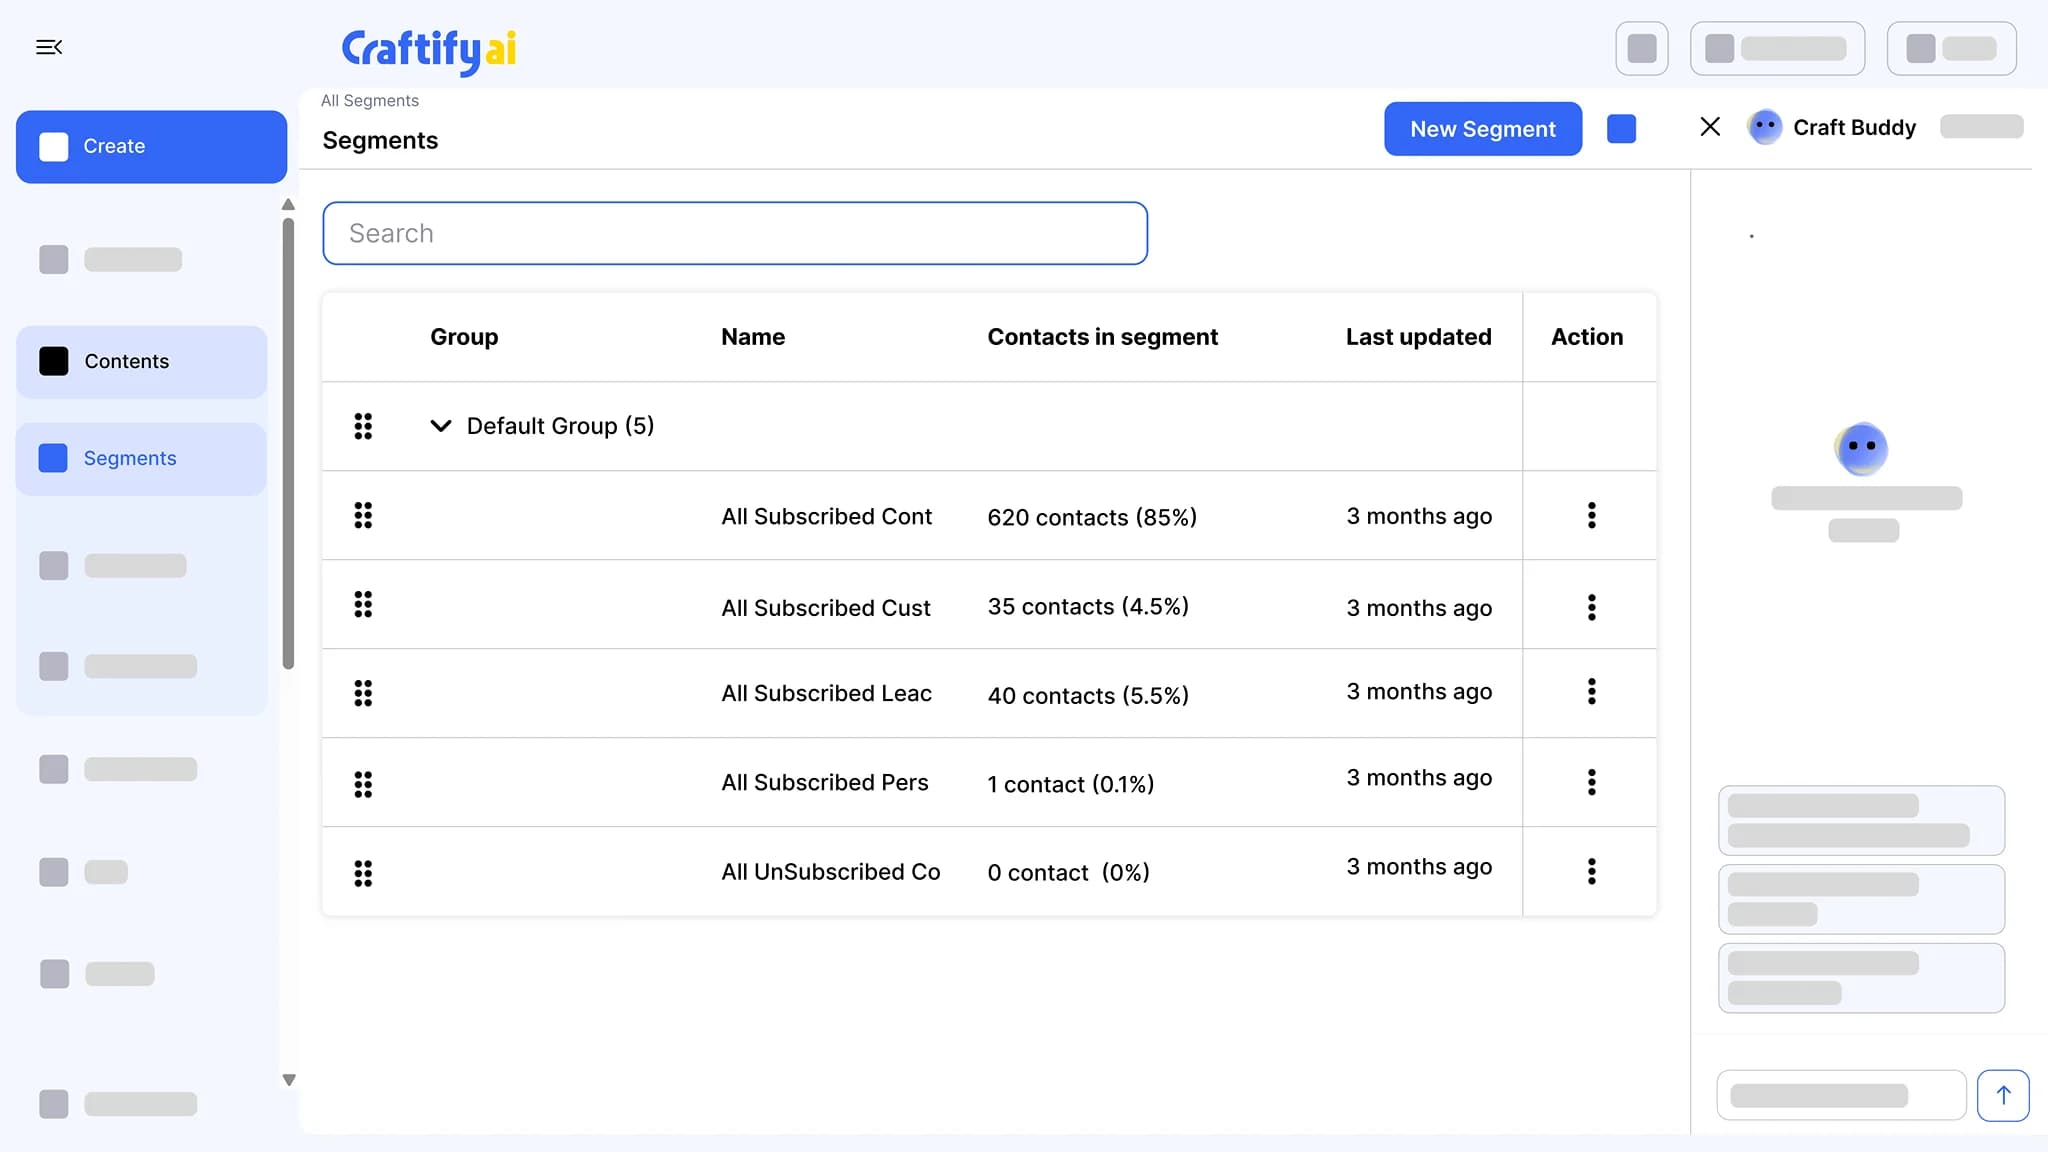The height and width of the screenshot is (1152, 2048).
Task: Select Segments in the sidebar
Action: [141, 458]
